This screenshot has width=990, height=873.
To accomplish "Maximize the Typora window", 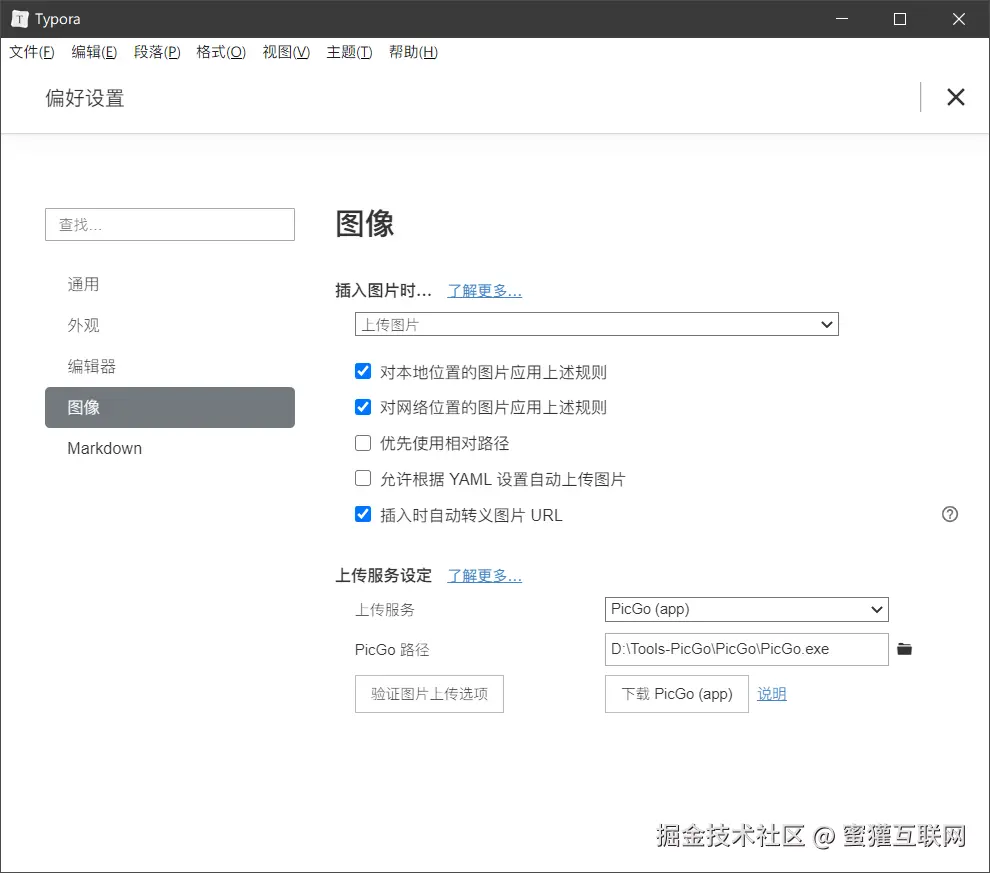I will pyautogui.click(x=900, y=19).
